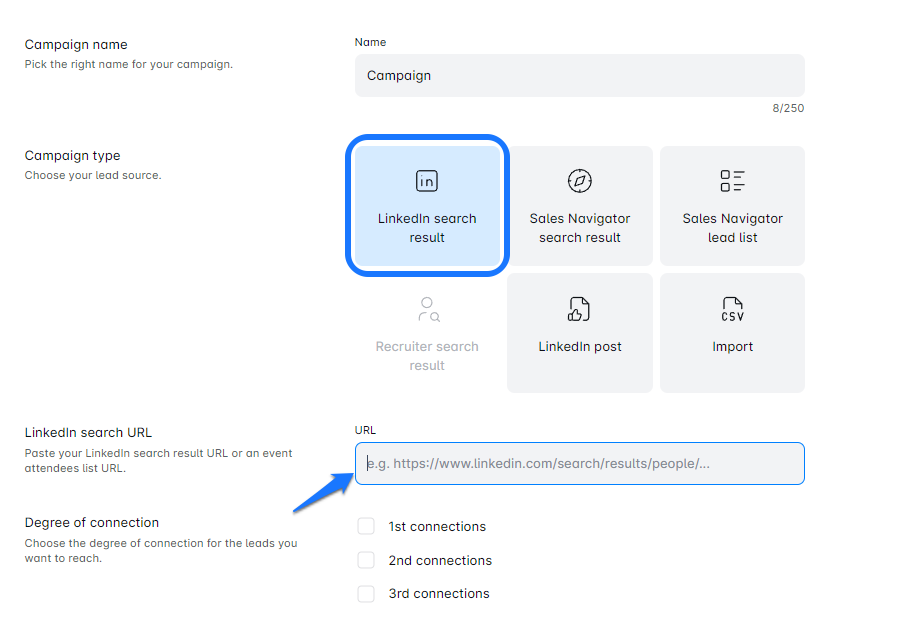The width and height of the screenshot is (916, 636).
Task: Click the thumbs-up document icon for LinkedIn post
Action: [580, 309]
